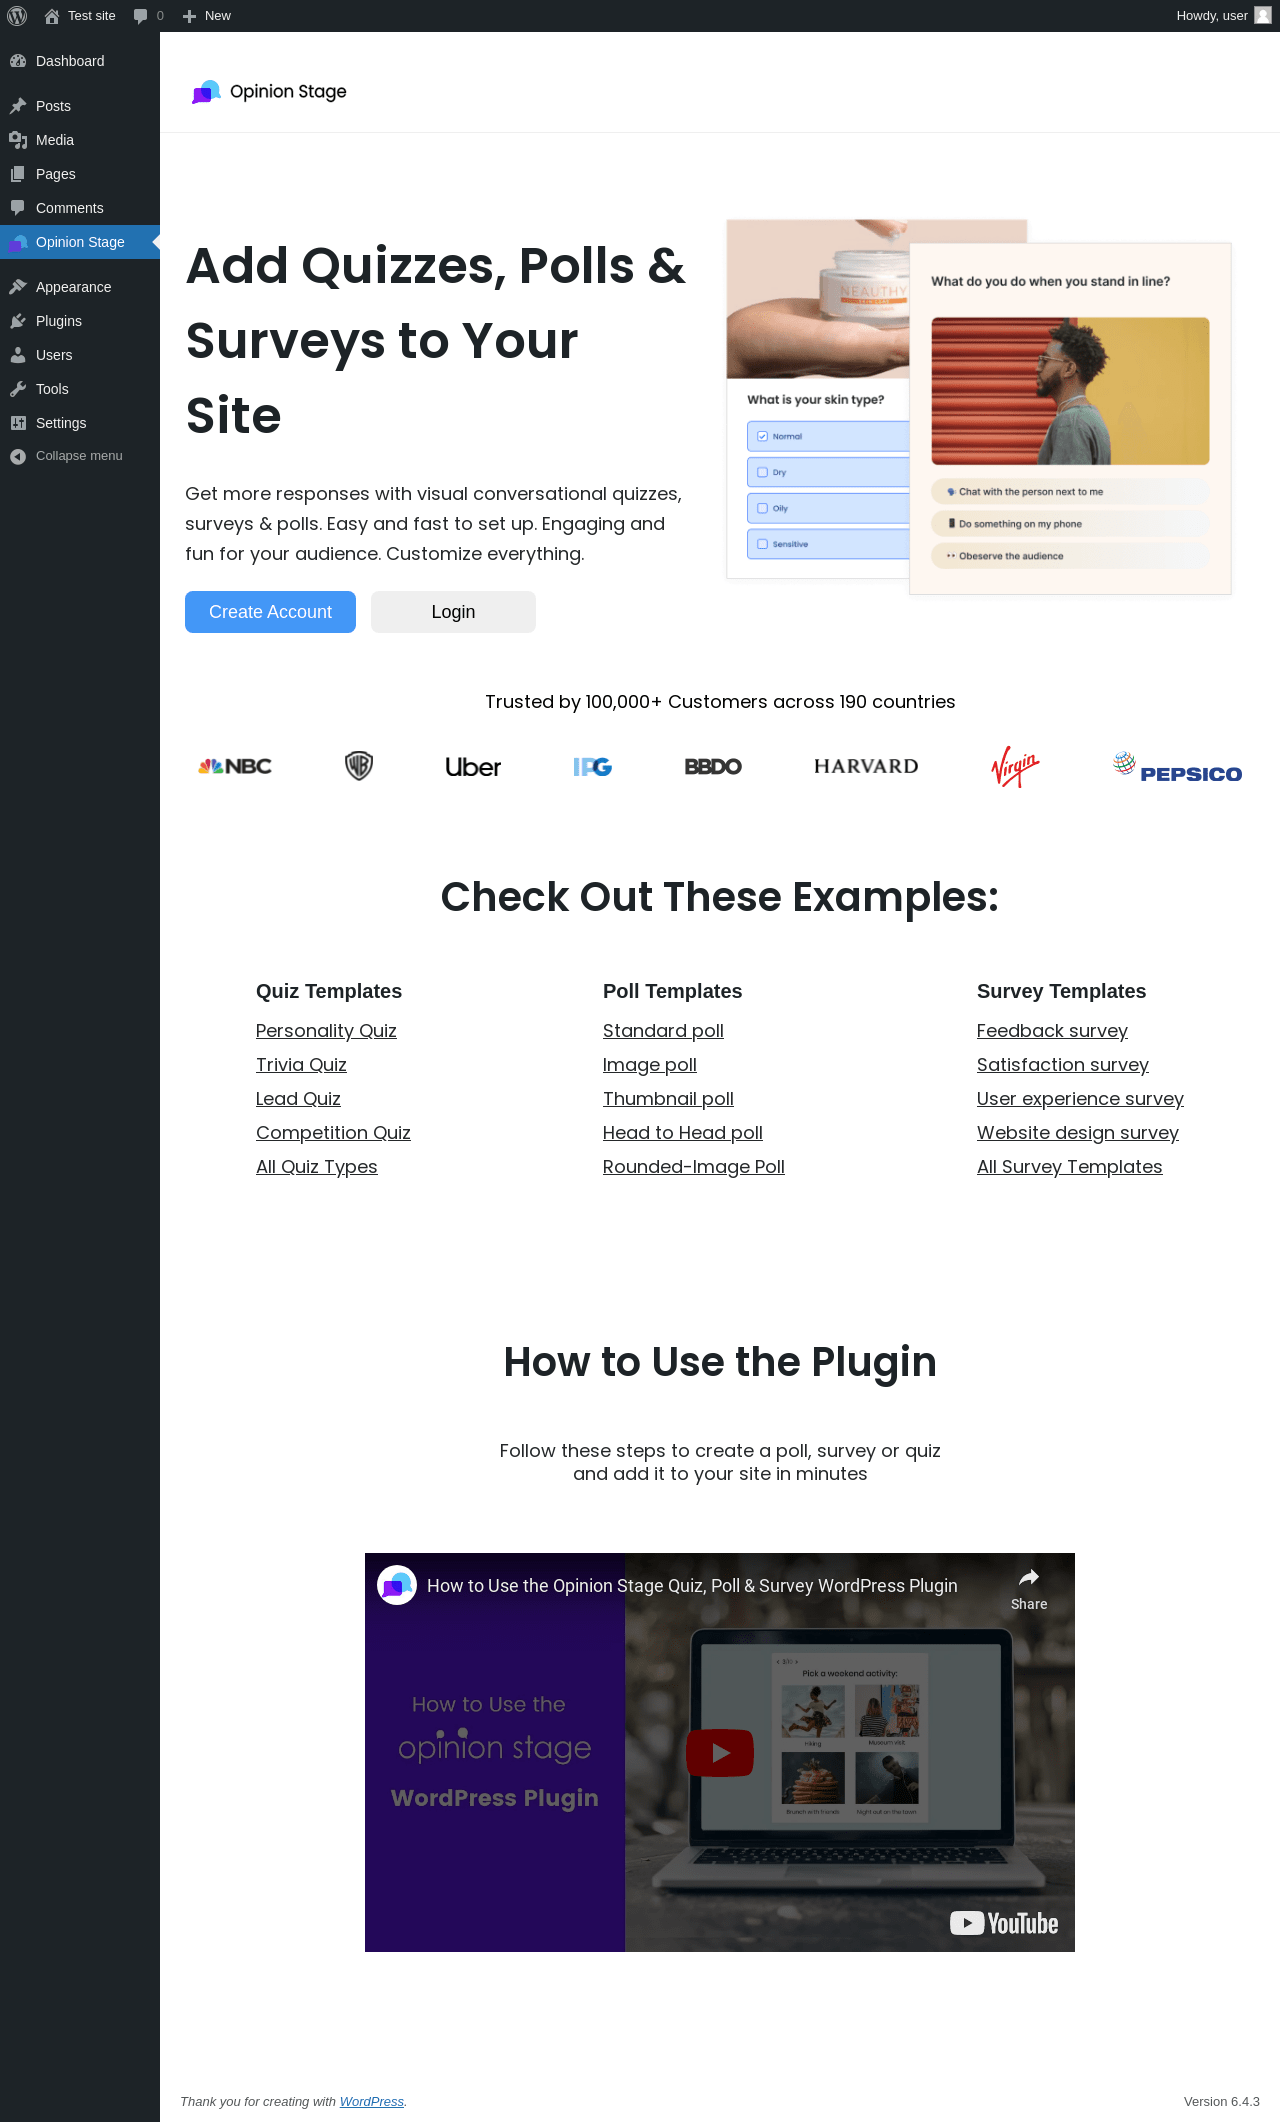Click the BBDO logo
The image size is (1280, 2122).
[713, 767]
